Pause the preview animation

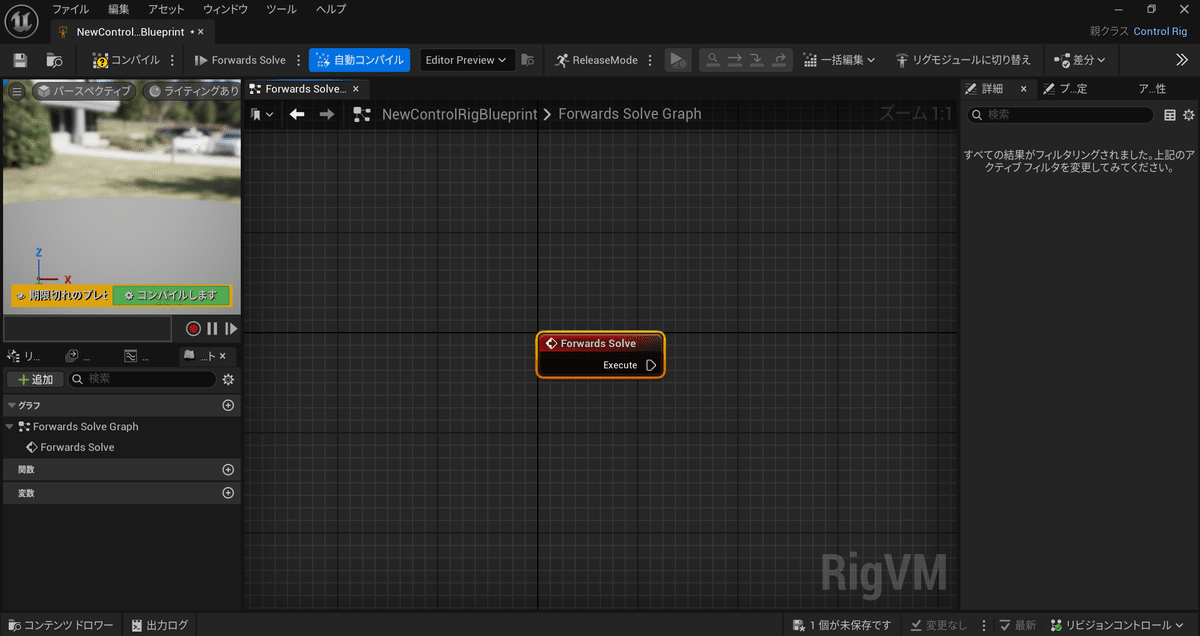tap(212, 328)
